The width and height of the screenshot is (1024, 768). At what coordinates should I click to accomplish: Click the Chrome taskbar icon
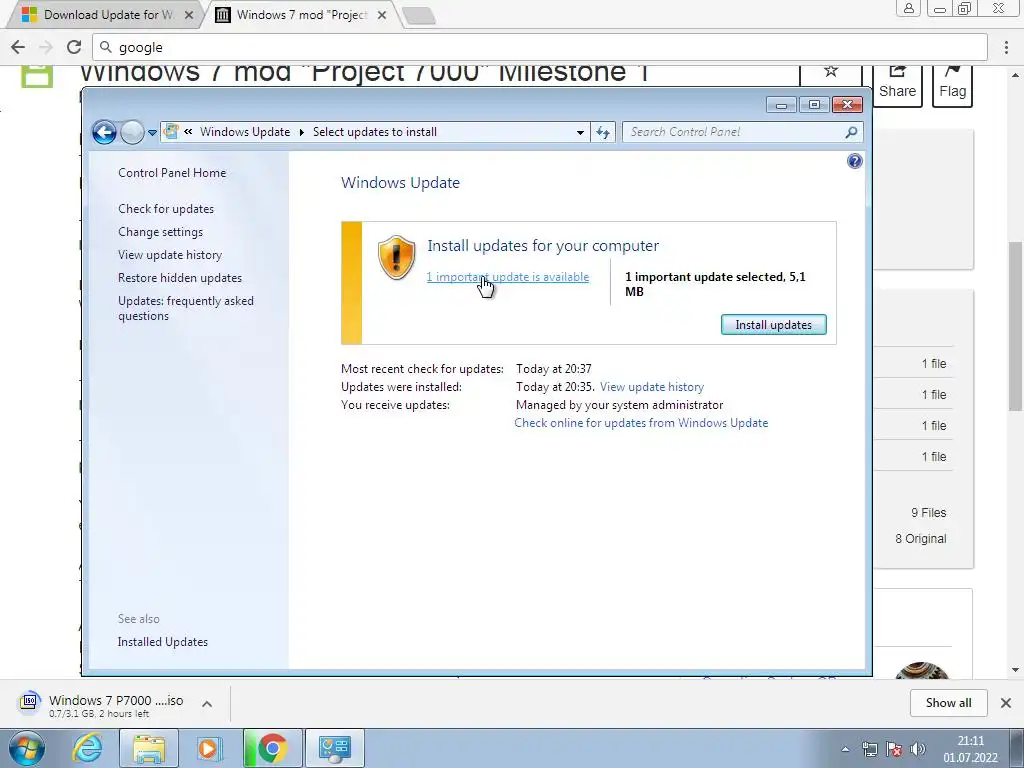[272, 748]
